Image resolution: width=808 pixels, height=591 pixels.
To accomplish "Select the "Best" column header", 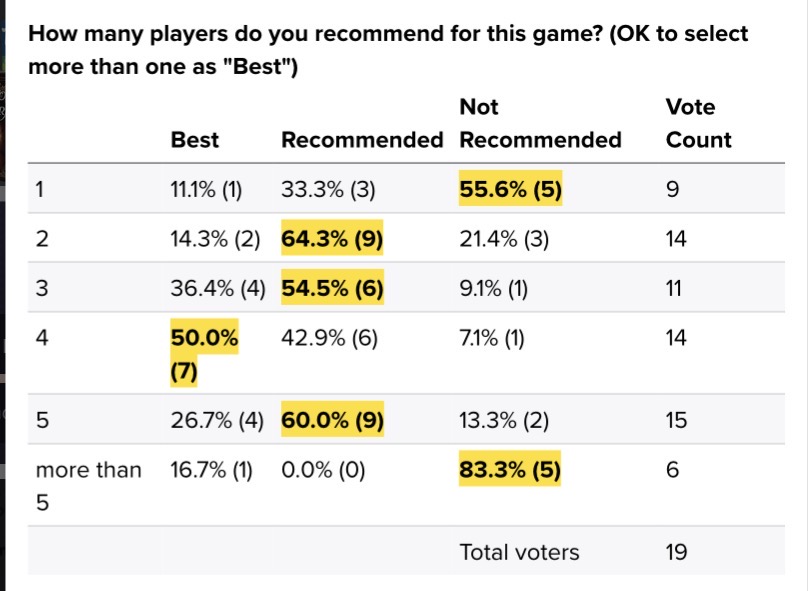I will pos(195,140).
